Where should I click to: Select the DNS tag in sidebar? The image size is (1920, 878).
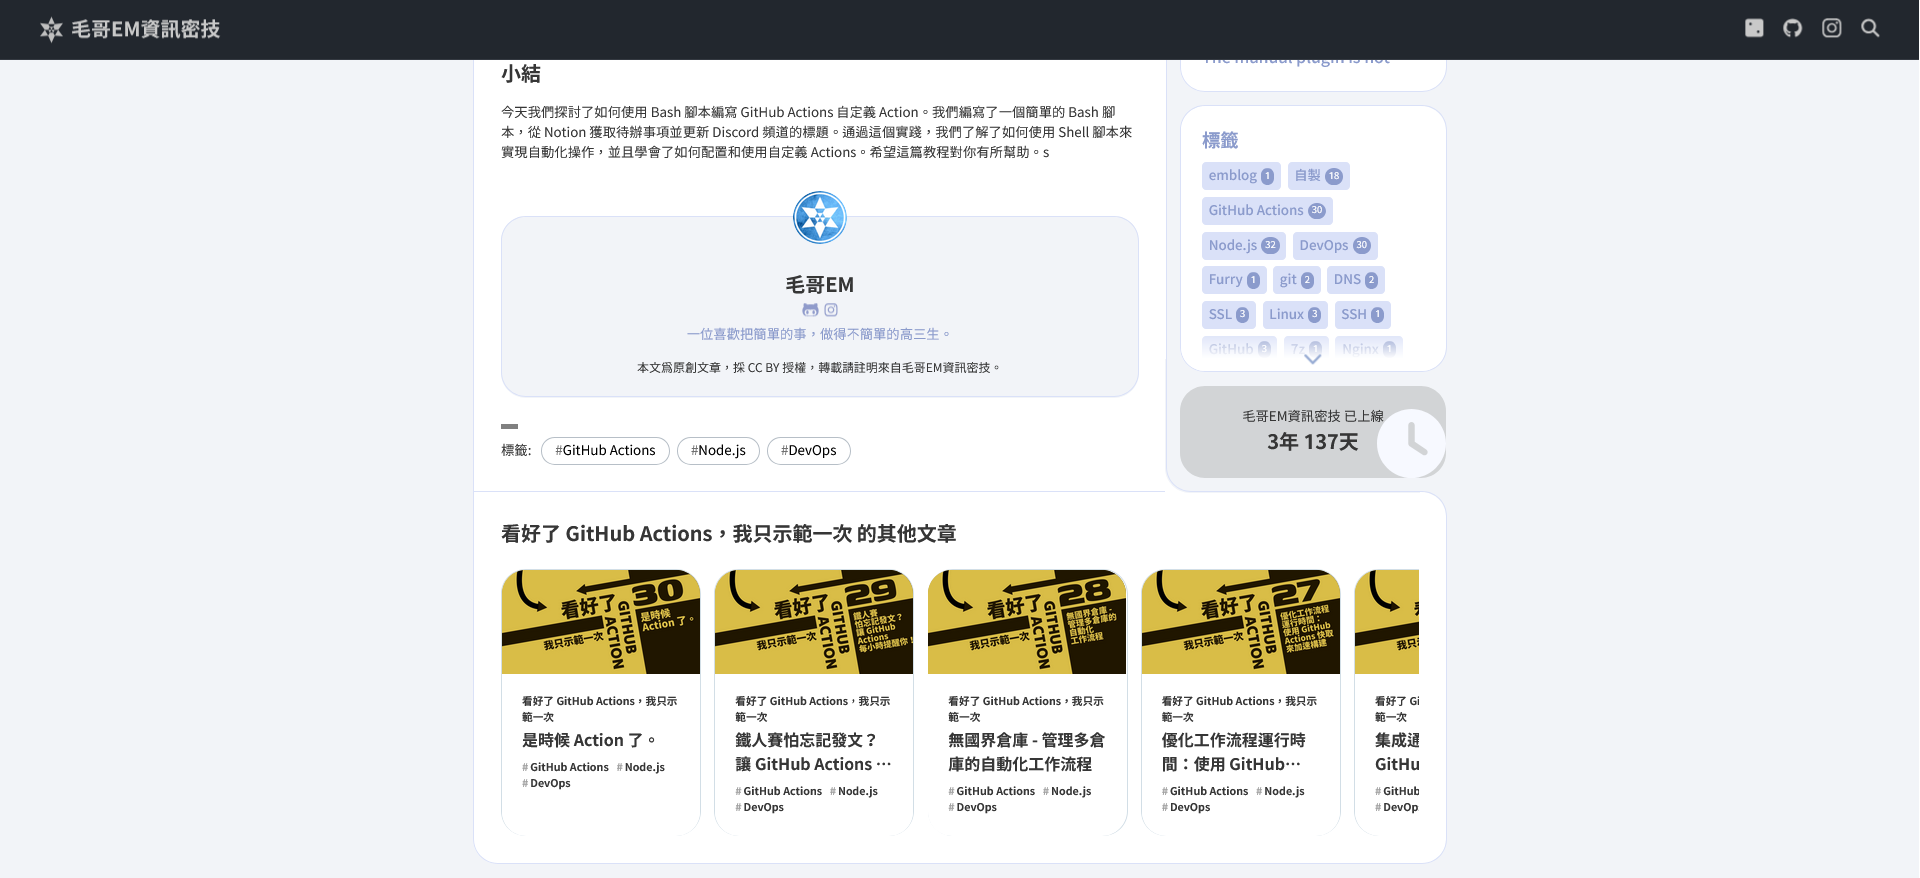tap(1356, 280)
